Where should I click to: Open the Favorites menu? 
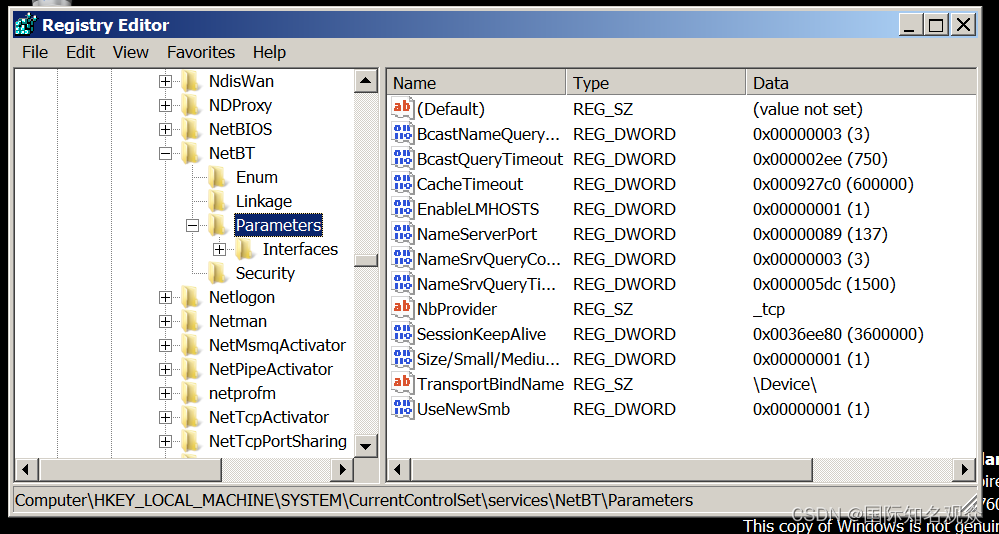click(x=201, y=52)
